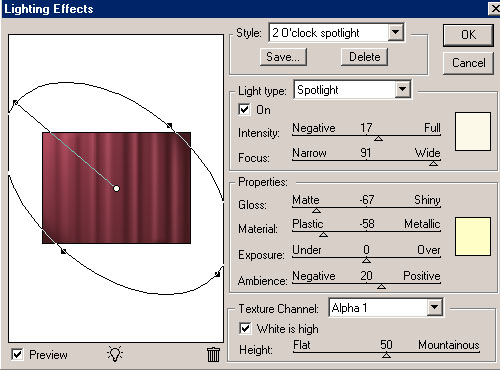The height and width of the screenshot is (370, 500).
Task: Open the ambient properties color swatch
Action: pyautogui.click(x=473, y=237)
